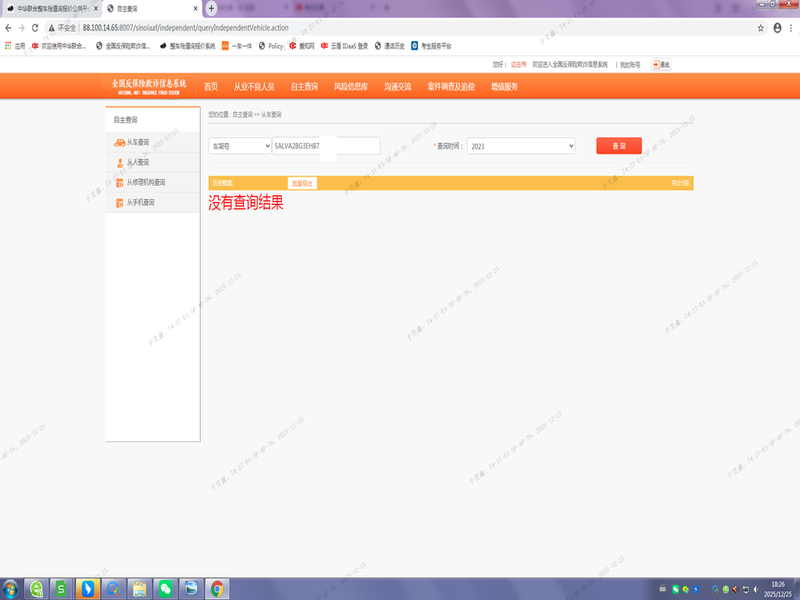
Task: Click the browser back arrow
Action: (9, 28)
